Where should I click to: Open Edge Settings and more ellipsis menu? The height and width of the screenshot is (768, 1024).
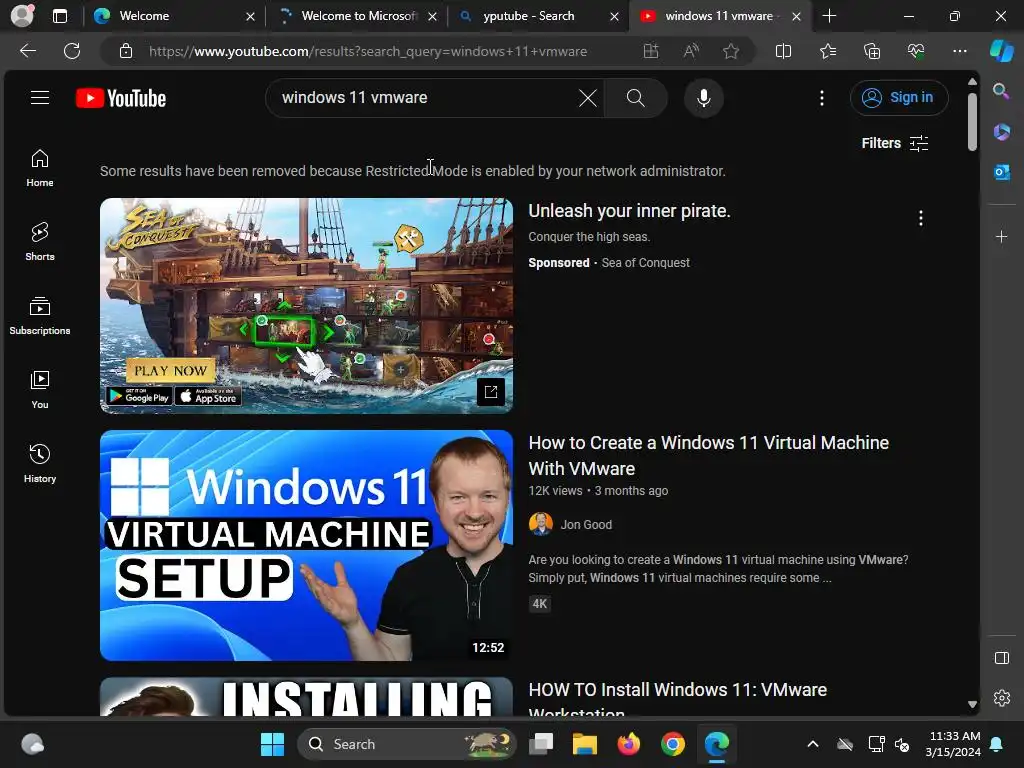coord(959,51)
